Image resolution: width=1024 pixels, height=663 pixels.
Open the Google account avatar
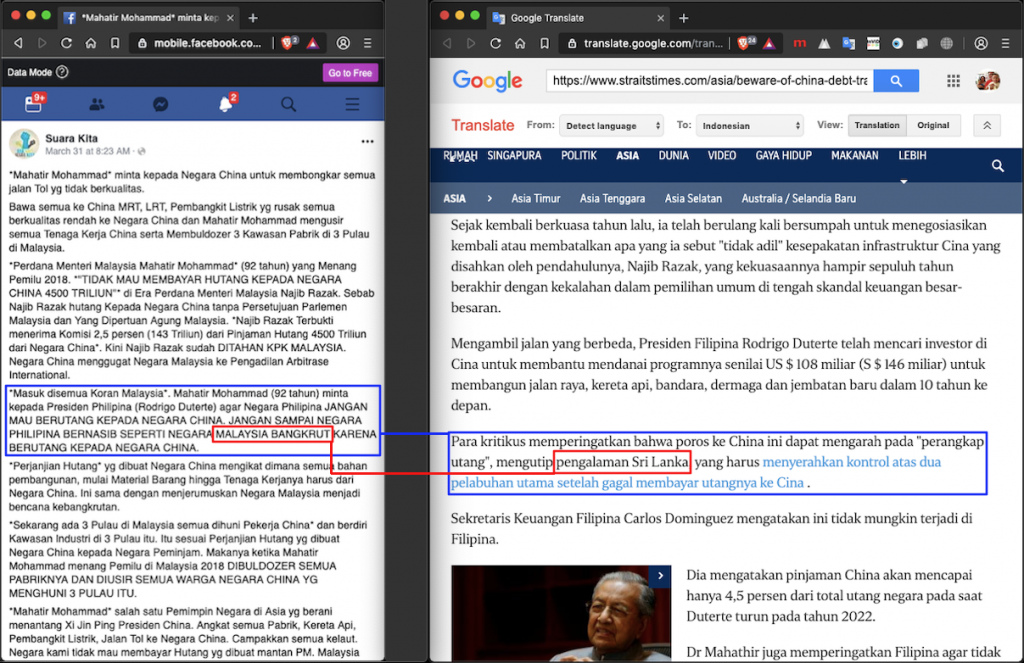pos(988,81)
